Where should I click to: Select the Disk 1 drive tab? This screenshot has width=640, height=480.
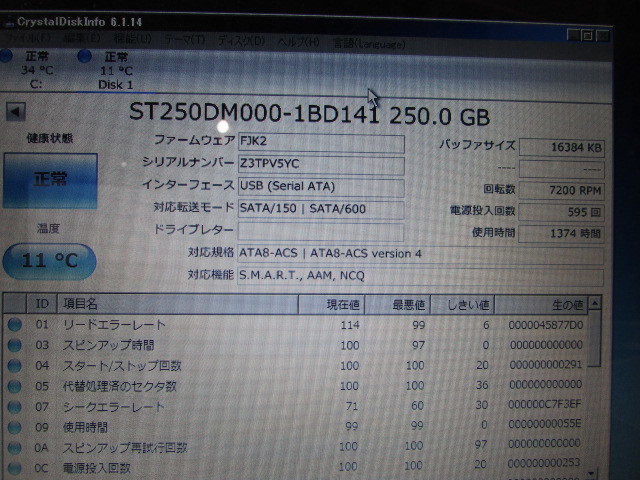(116, 71)
